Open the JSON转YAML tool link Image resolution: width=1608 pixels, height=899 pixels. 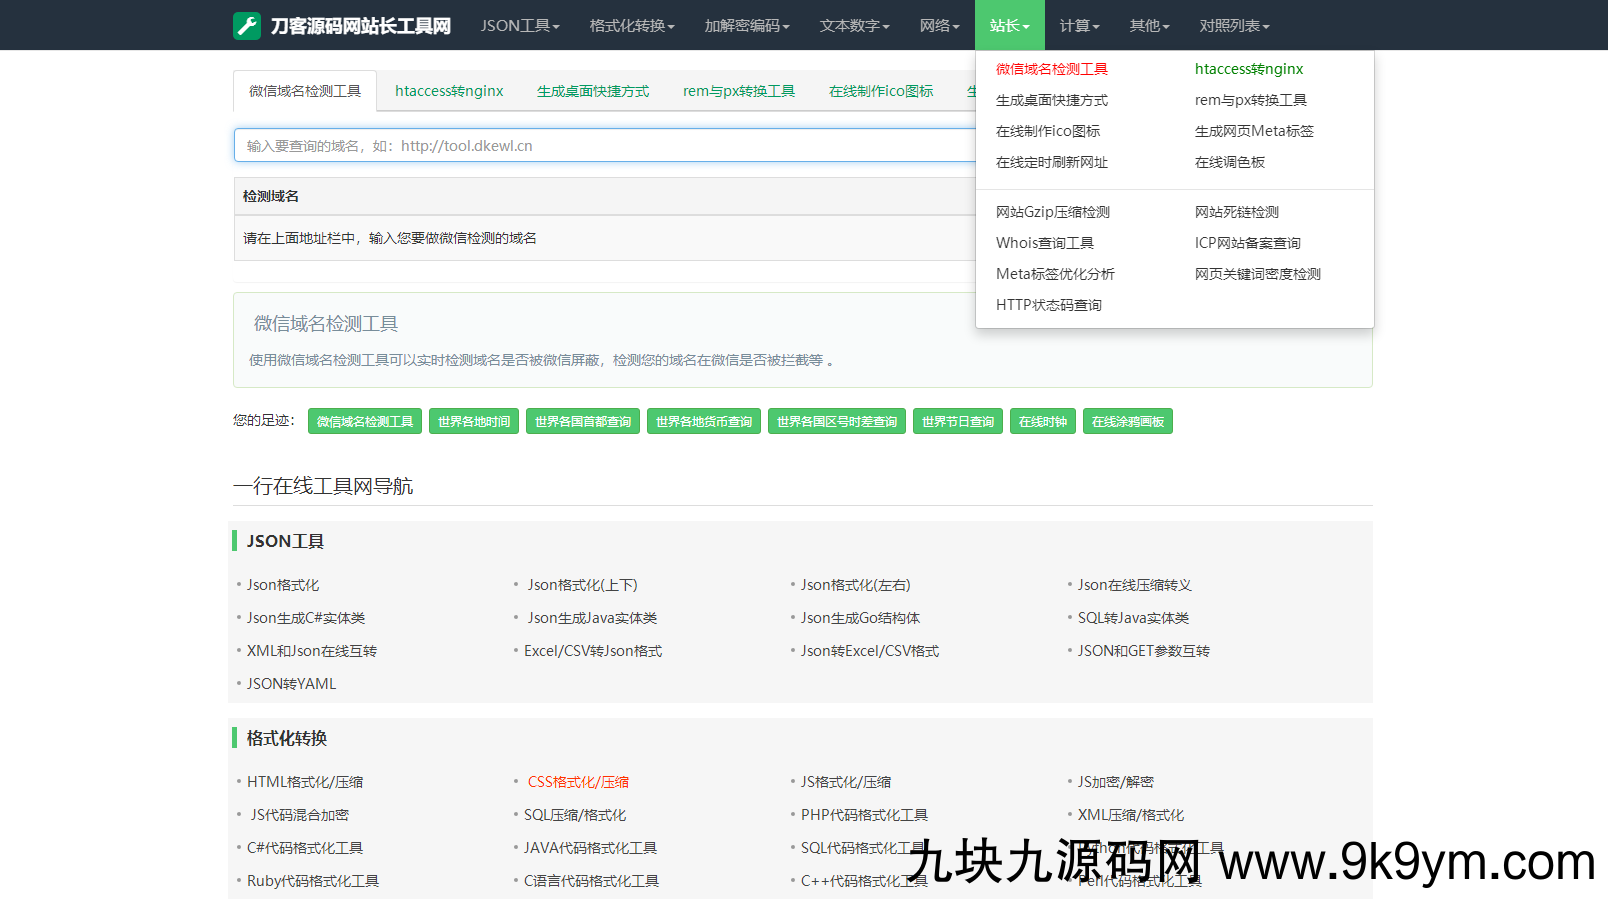pos(291,684)
